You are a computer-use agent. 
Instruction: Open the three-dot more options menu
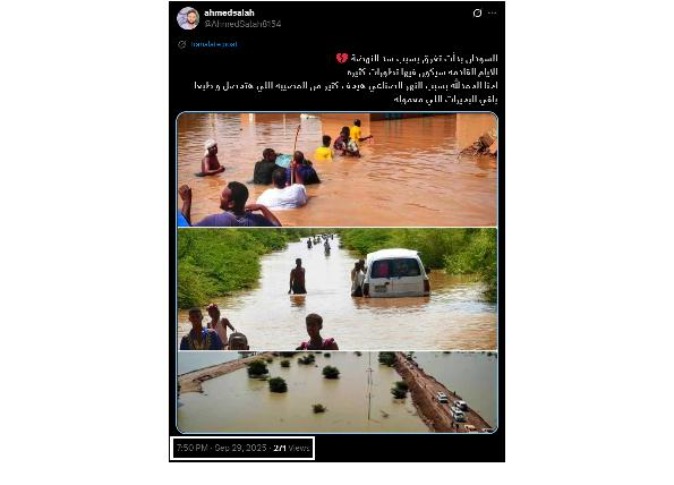coord(492,13)
